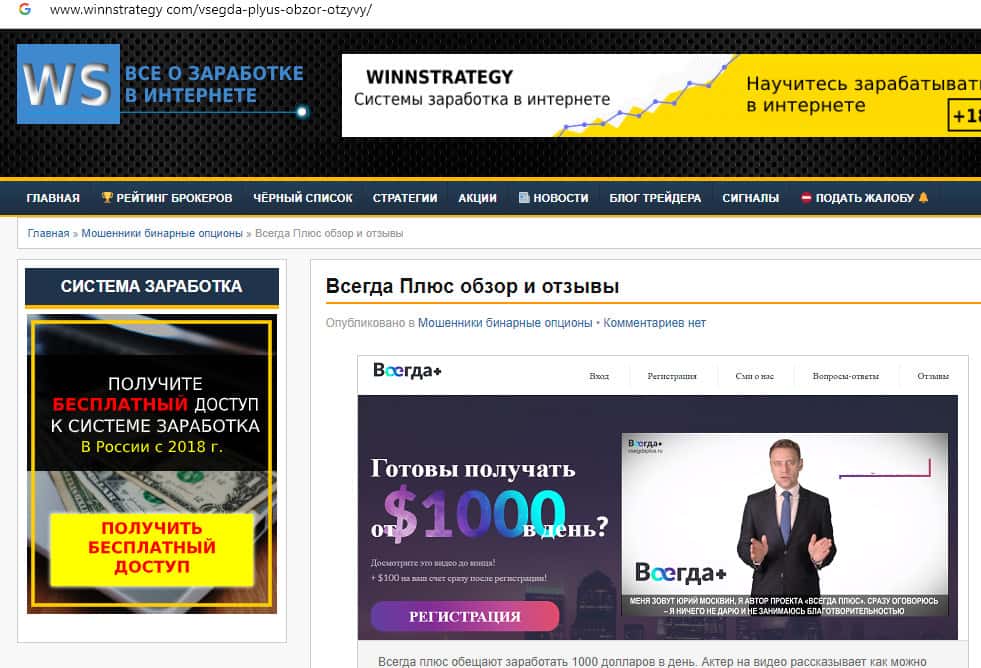The image size is (981, 668).
Task: Click the trophy icon beside РЕЙТИНГ БРОКЕРОВ
Action: [107, 198]
